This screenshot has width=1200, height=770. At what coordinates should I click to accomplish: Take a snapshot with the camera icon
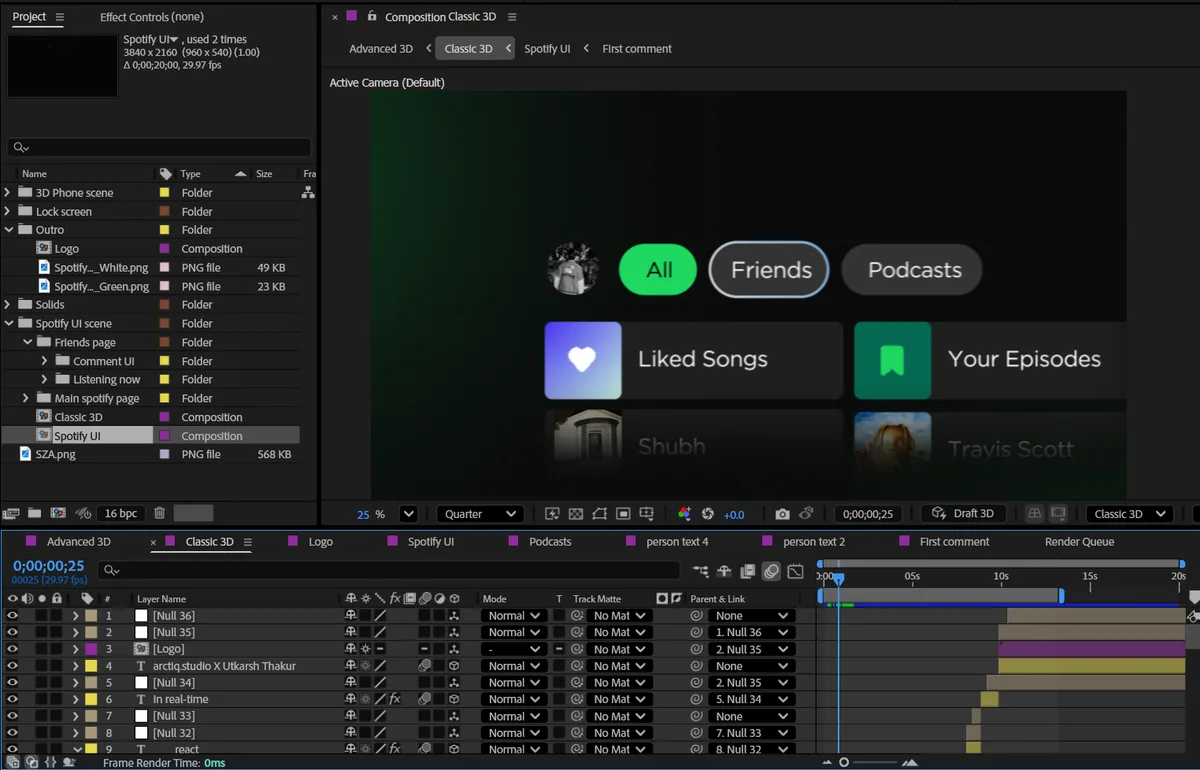(x=782, y=514)
